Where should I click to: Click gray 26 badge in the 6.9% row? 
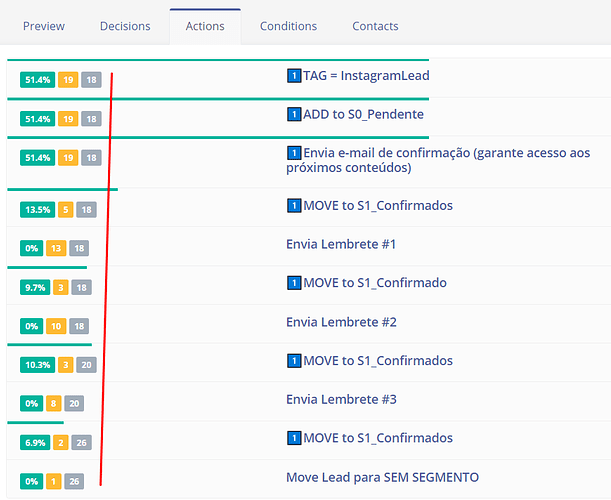81,443
